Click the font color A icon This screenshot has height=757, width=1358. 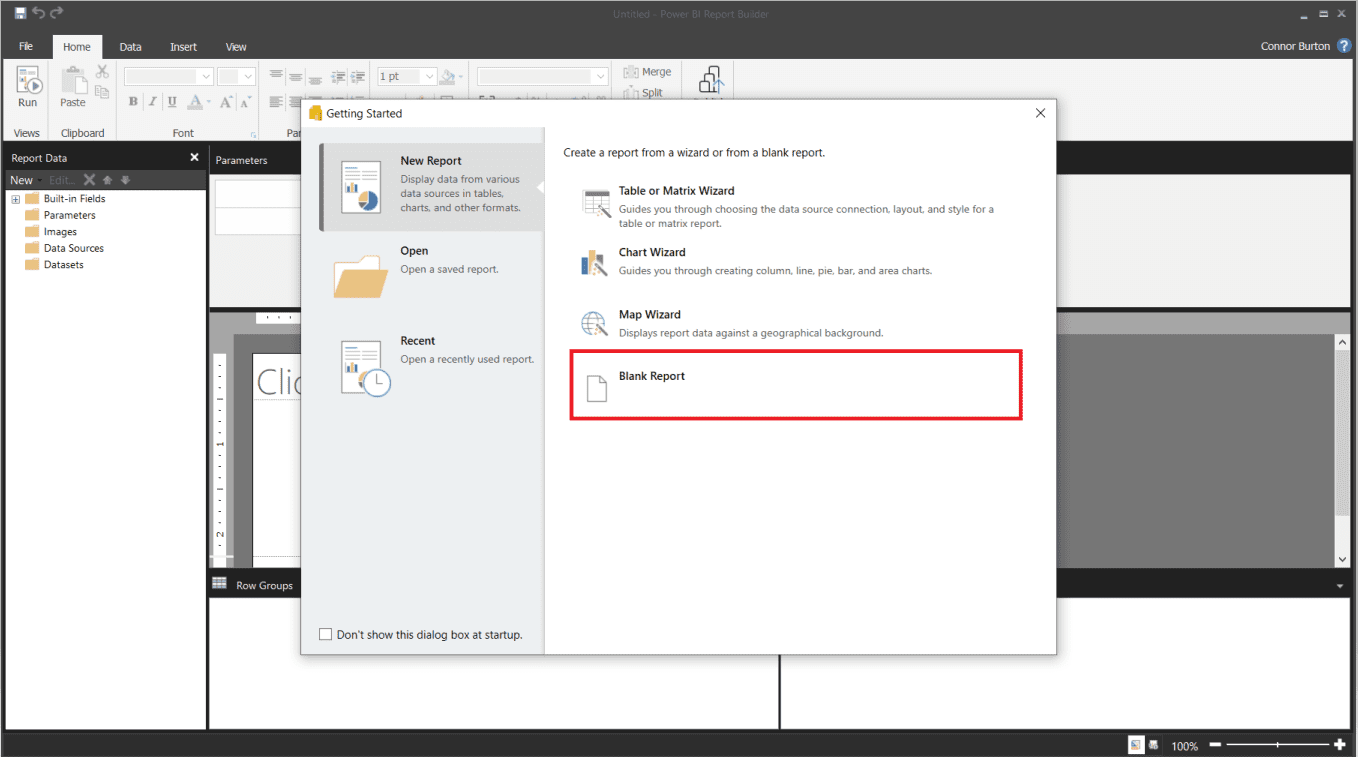tap(194, 102)
